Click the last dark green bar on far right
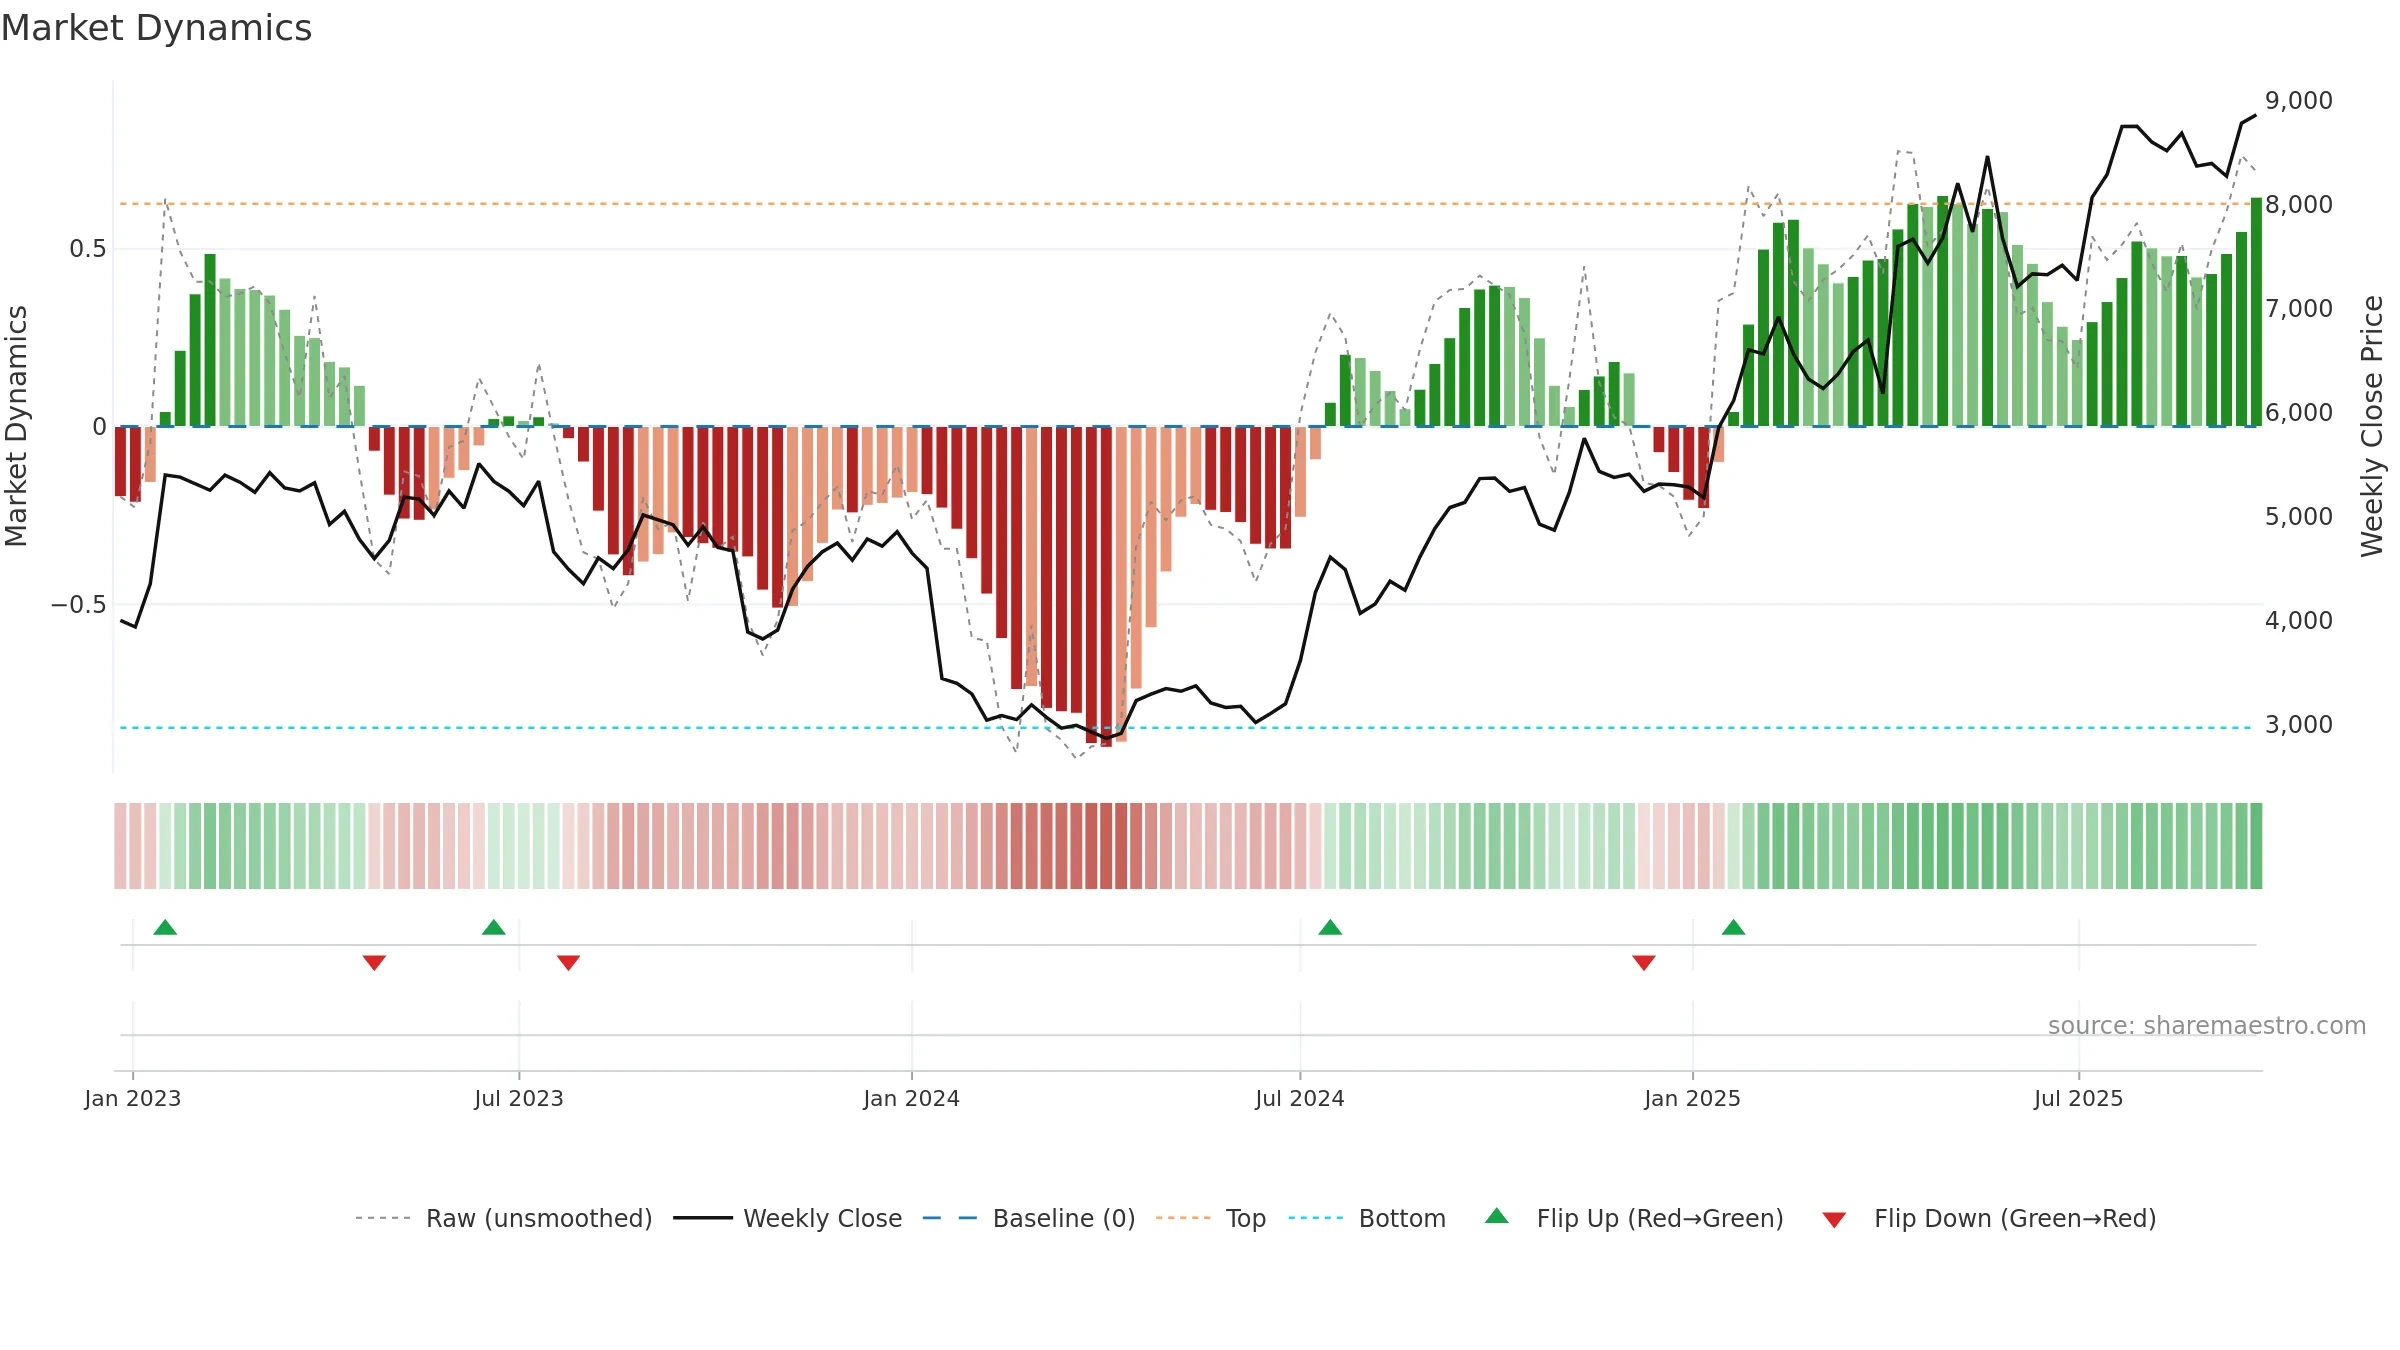The height and width of the screenshot is (1350, 2400). tap(2256, 312)
